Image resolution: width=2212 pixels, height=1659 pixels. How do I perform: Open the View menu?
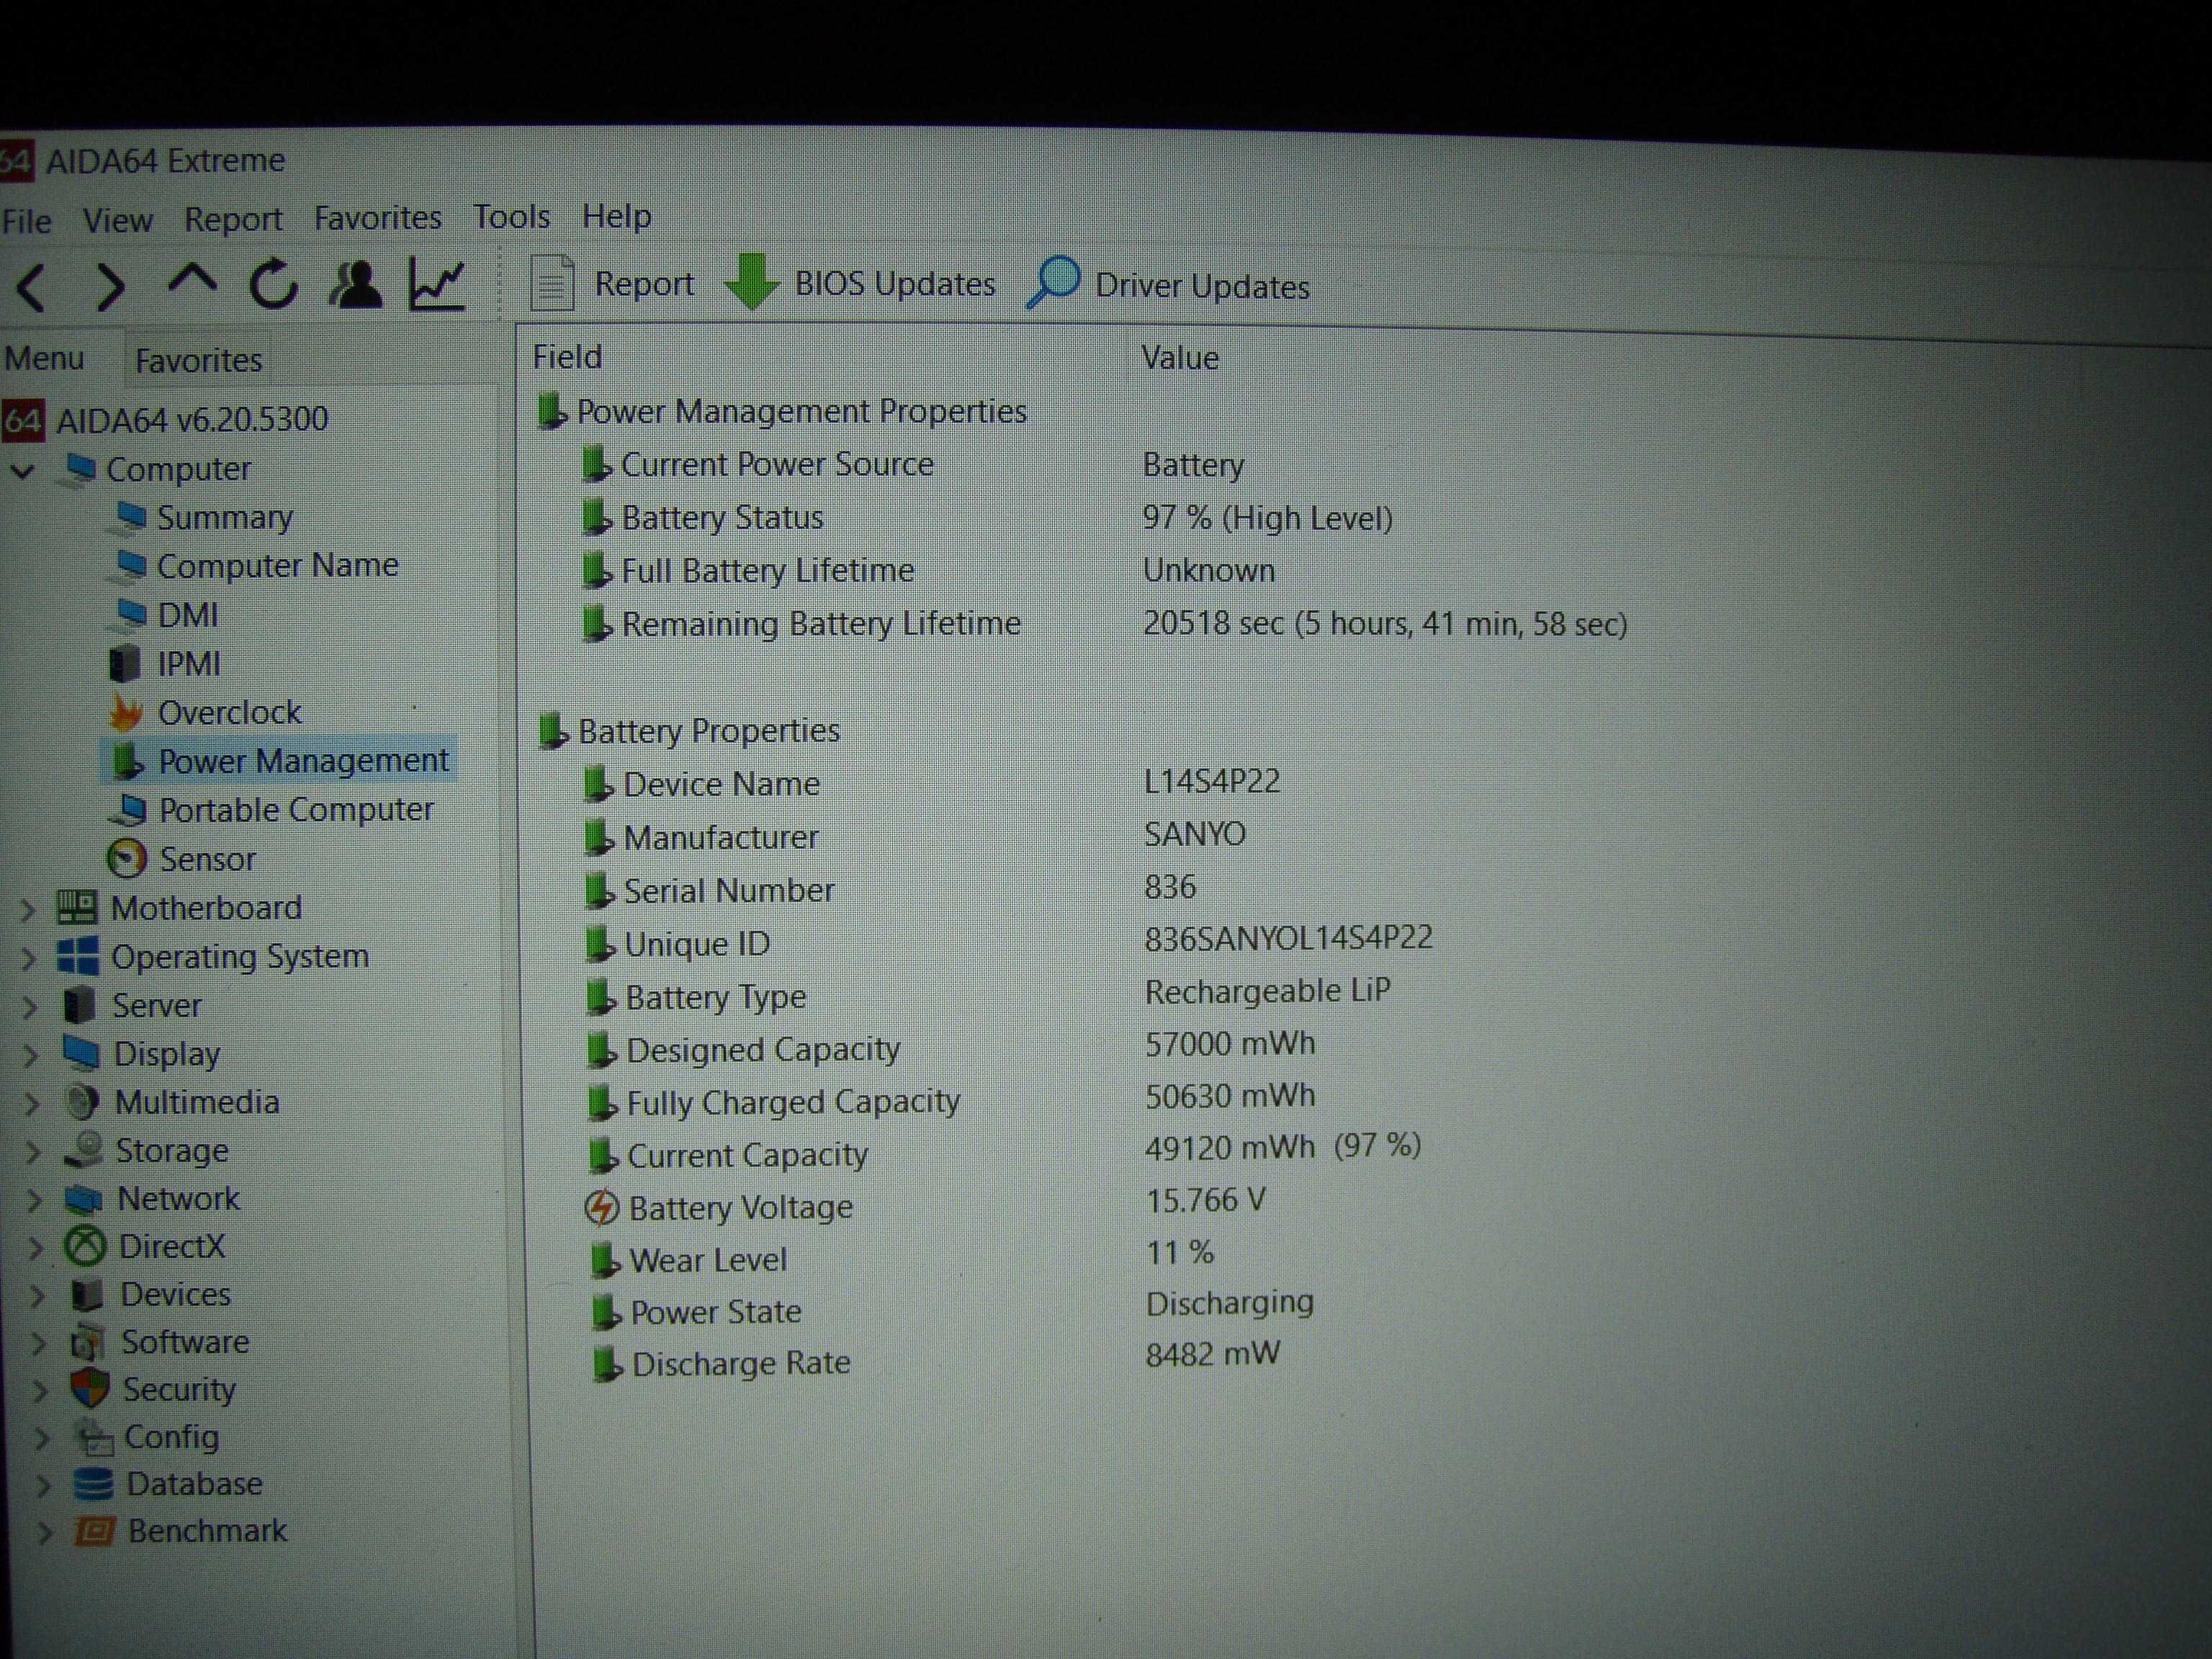click(117, 220)
